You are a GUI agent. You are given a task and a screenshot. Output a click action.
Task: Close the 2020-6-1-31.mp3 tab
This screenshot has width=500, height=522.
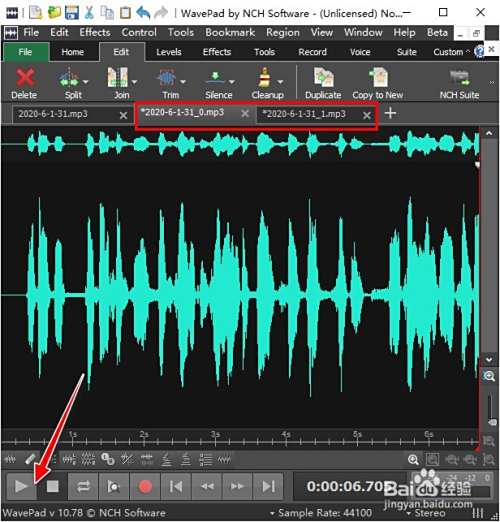point(123,115)
